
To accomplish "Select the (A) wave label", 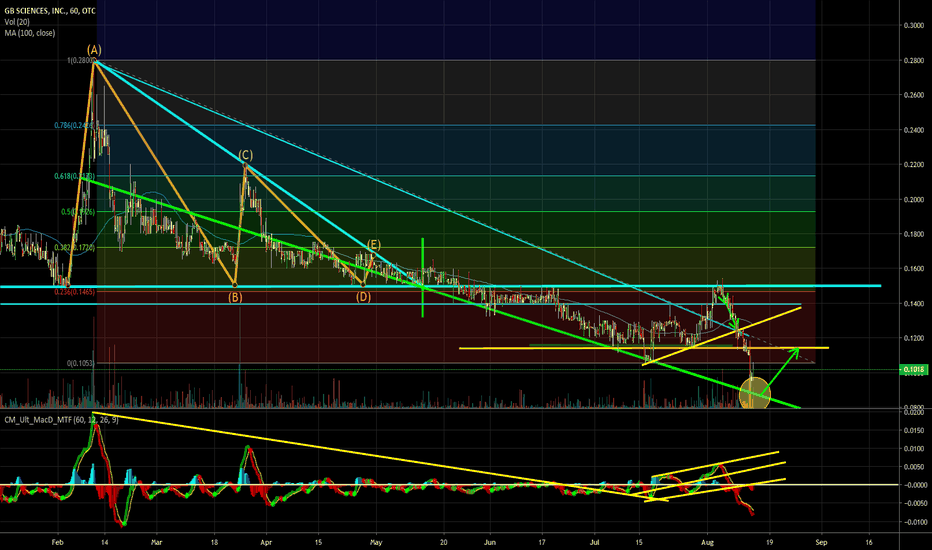I will coord(94,50).
